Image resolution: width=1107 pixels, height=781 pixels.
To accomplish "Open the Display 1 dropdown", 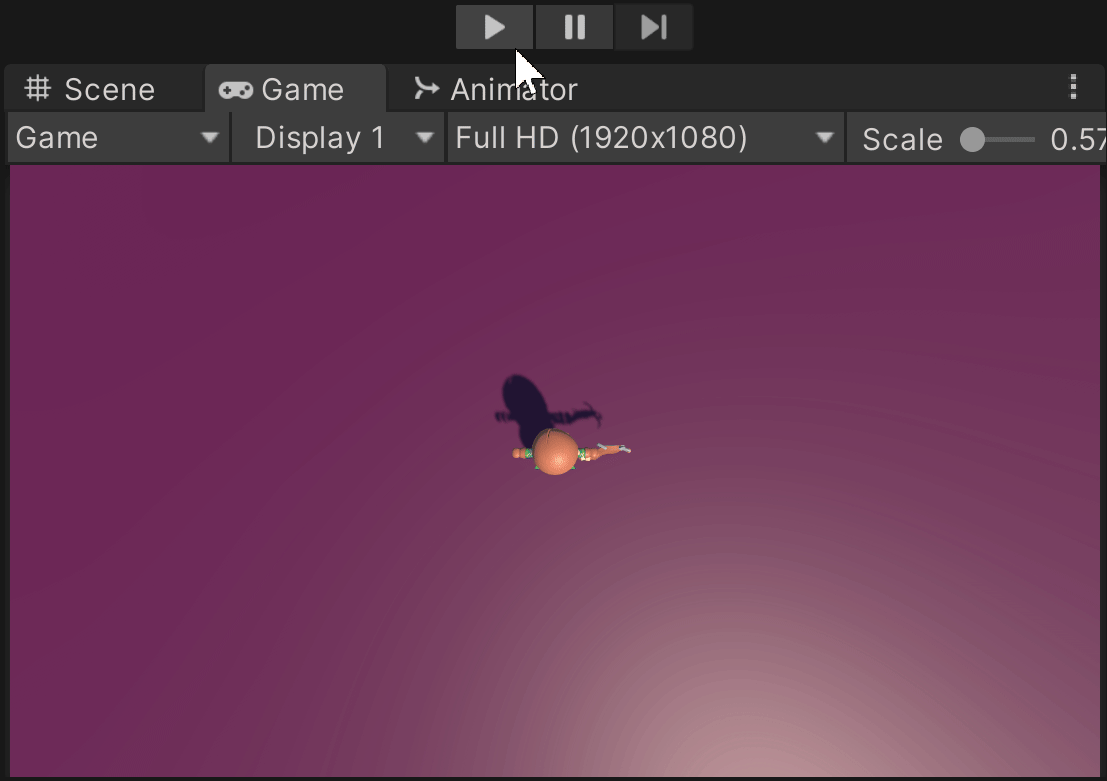I will pos(337,137).
